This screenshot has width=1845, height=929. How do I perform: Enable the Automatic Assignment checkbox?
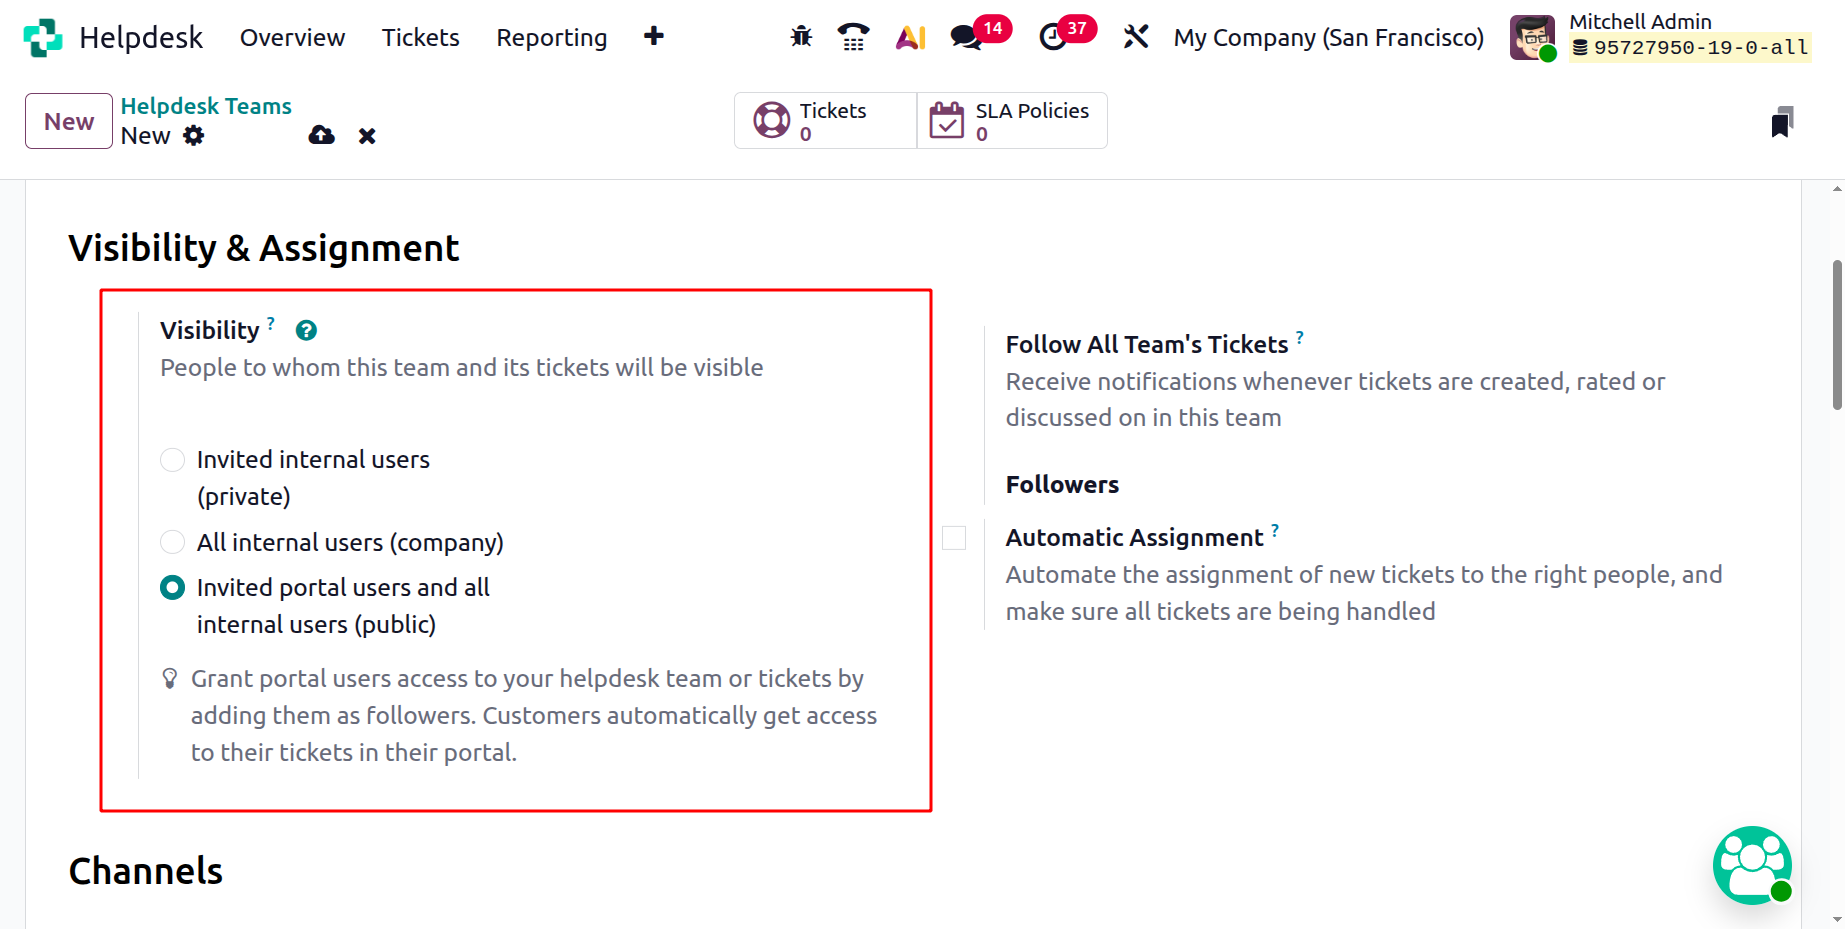pos(953,538)
